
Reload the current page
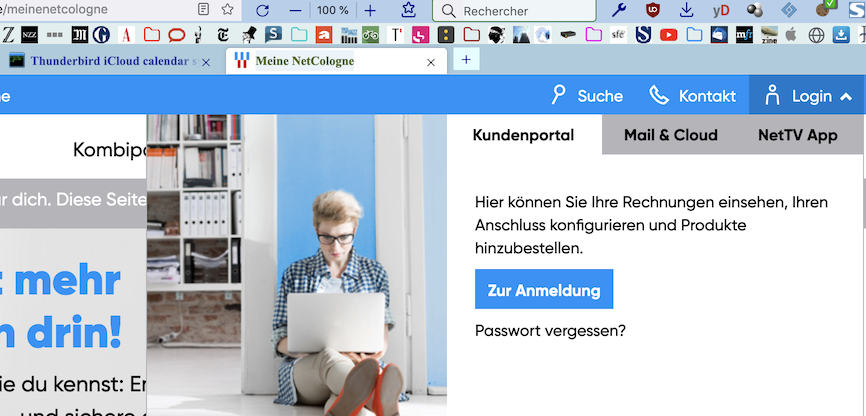(262, 10)
